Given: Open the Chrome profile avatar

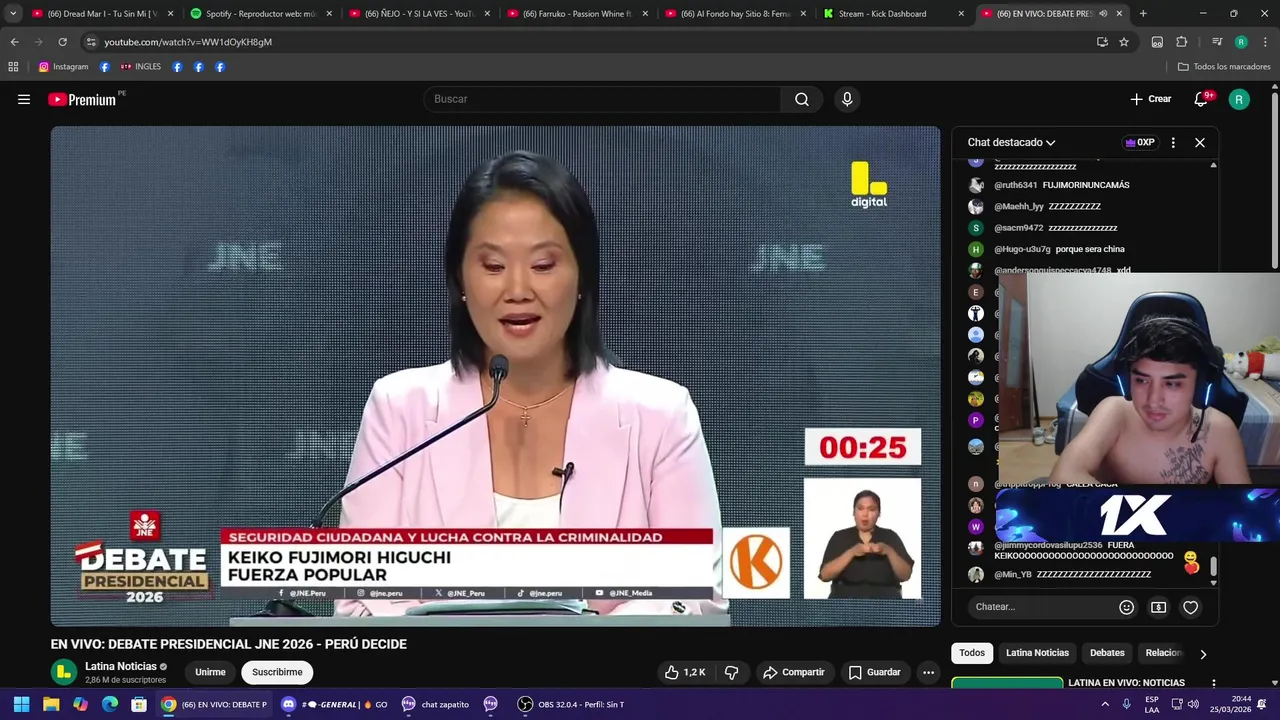Looking at the screenshot, I should pos(1241,42).
